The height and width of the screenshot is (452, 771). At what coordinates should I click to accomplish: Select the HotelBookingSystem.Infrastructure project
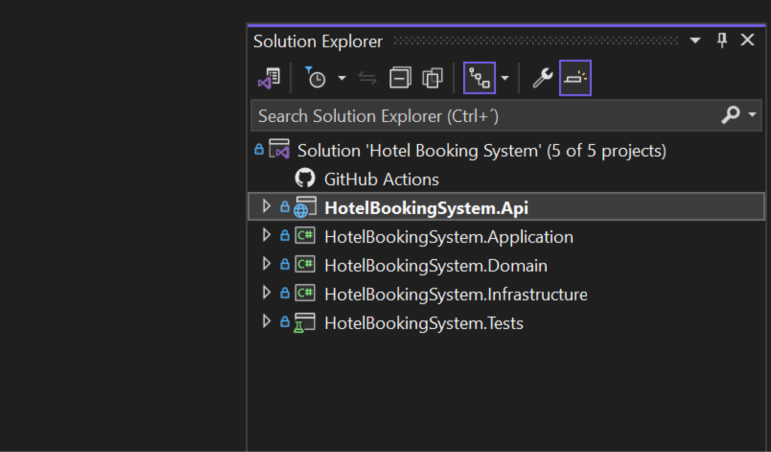click(455, 294)
